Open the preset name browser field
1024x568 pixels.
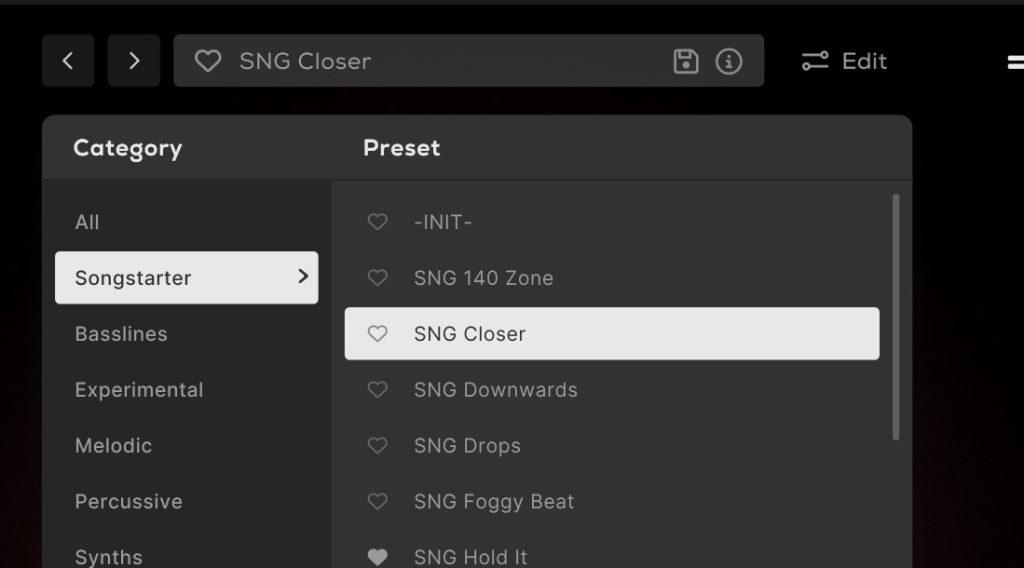click(x=440, y=61)
